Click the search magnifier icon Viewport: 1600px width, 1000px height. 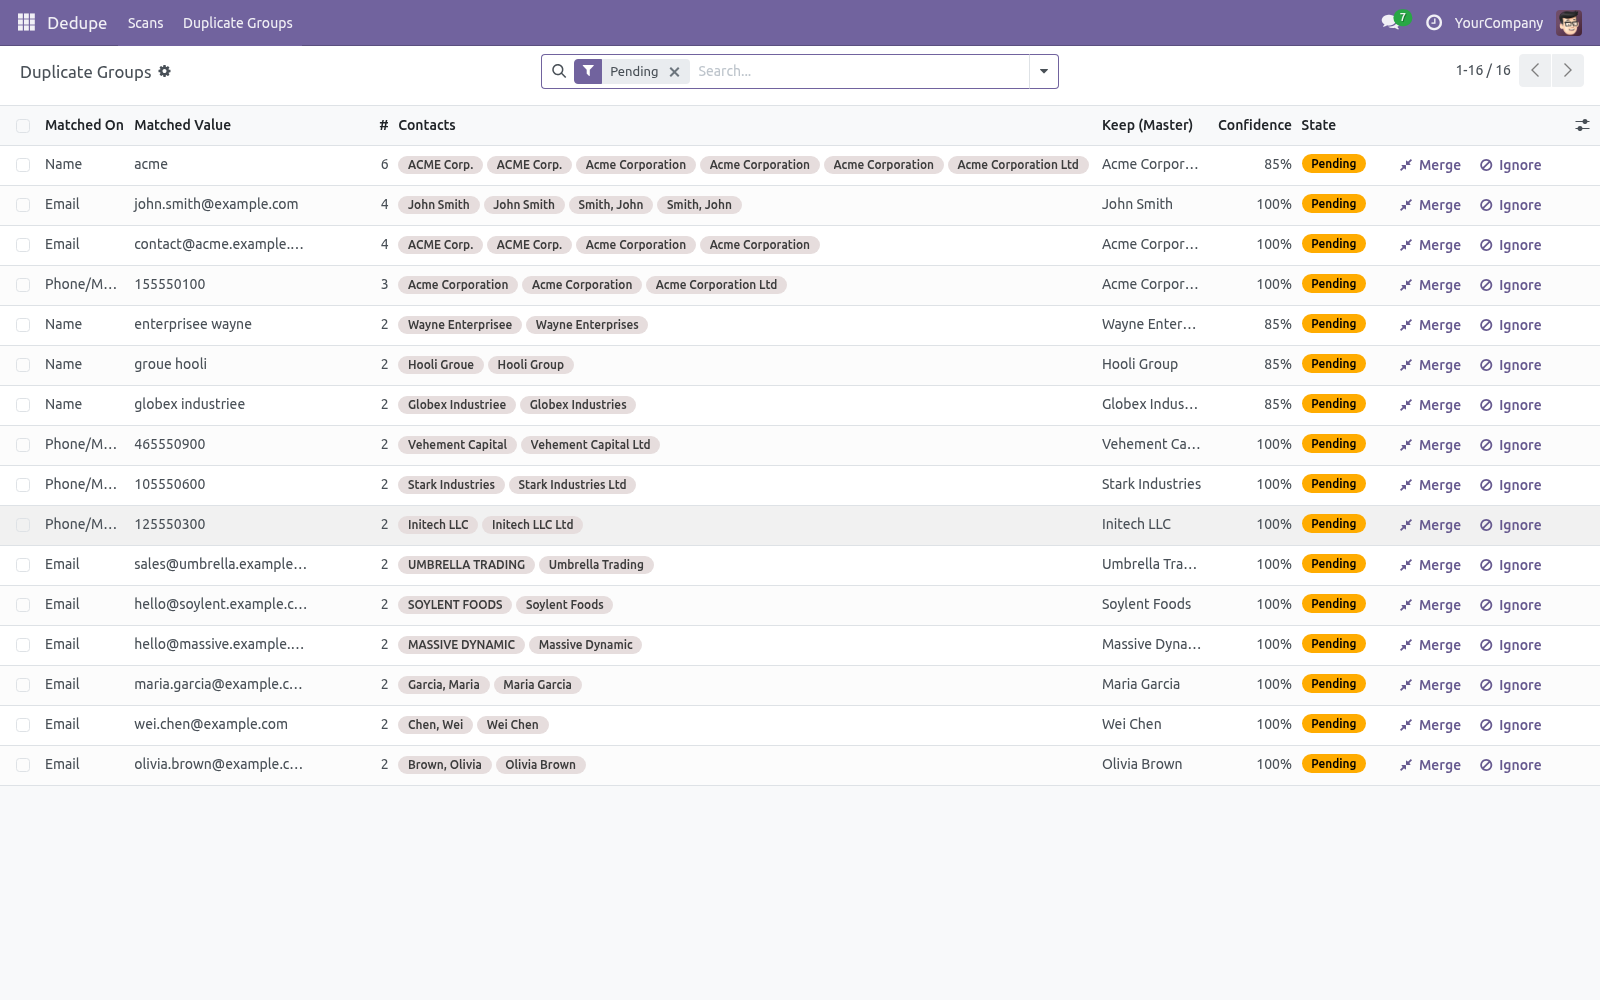coord(559,71)
